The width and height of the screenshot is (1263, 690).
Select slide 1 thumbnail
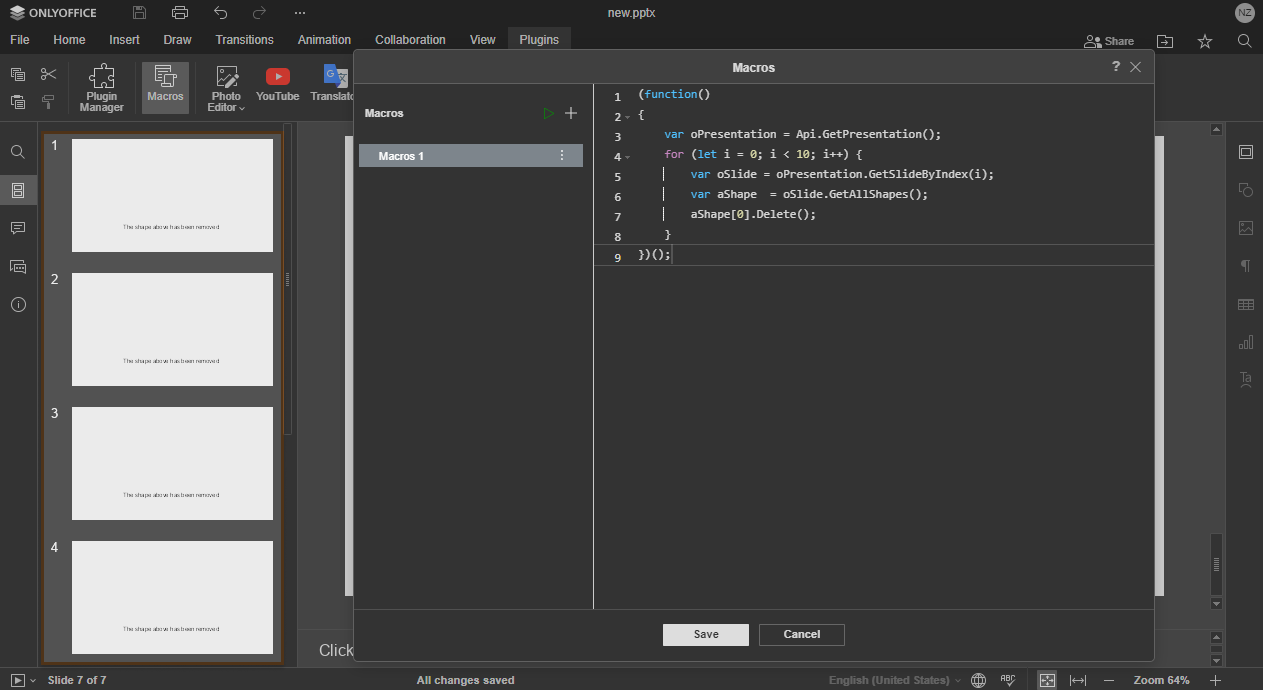coord(172,195)
